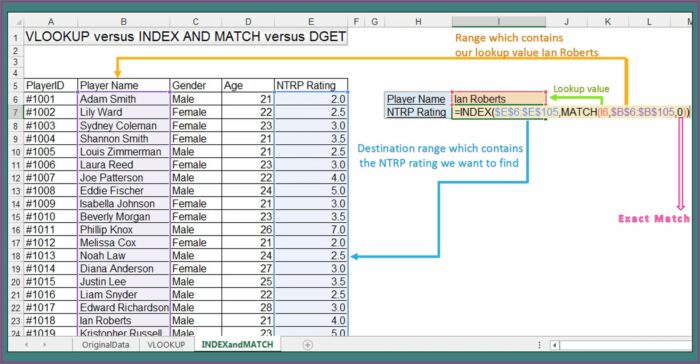Click the sheet tab bar resize dots handle

pos(539,345)
